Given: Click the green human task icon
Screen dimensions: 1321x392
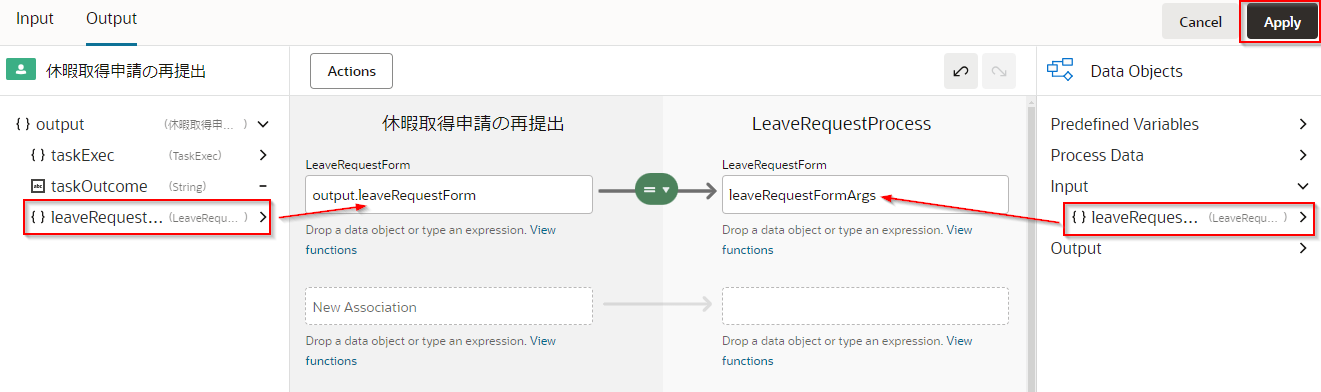Looking at the screenshot, I should click(x=21, y=70).
